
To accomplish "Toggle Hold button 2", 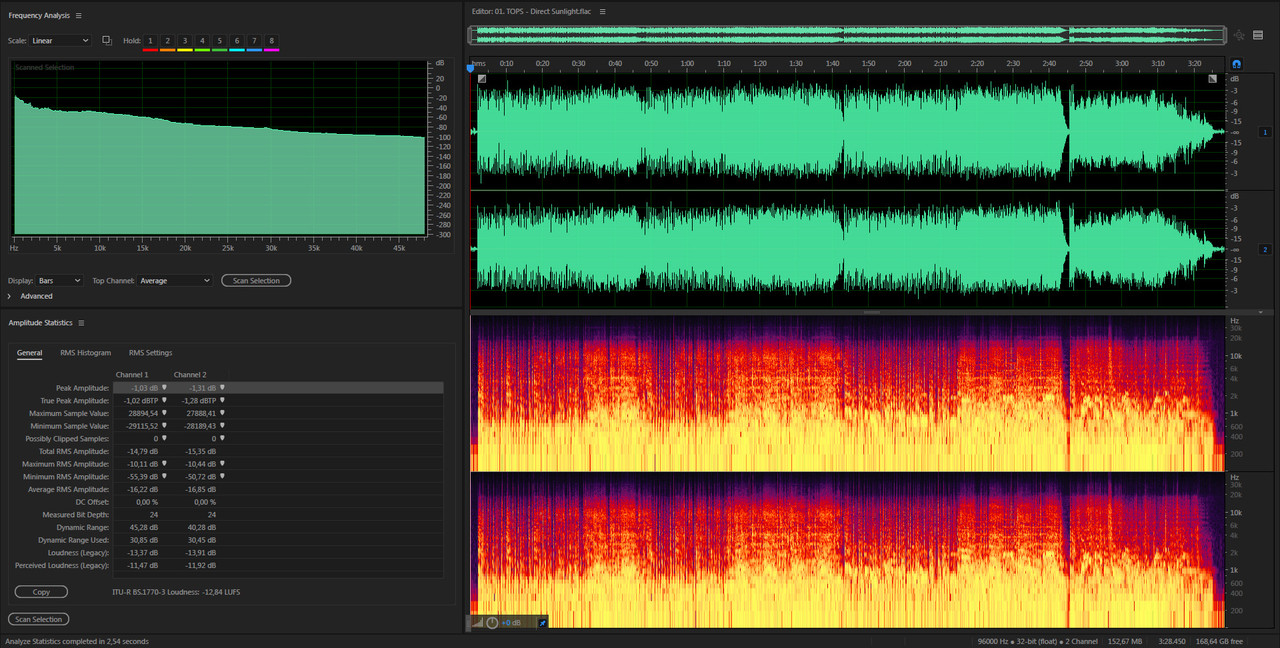I will coord(167,40).
